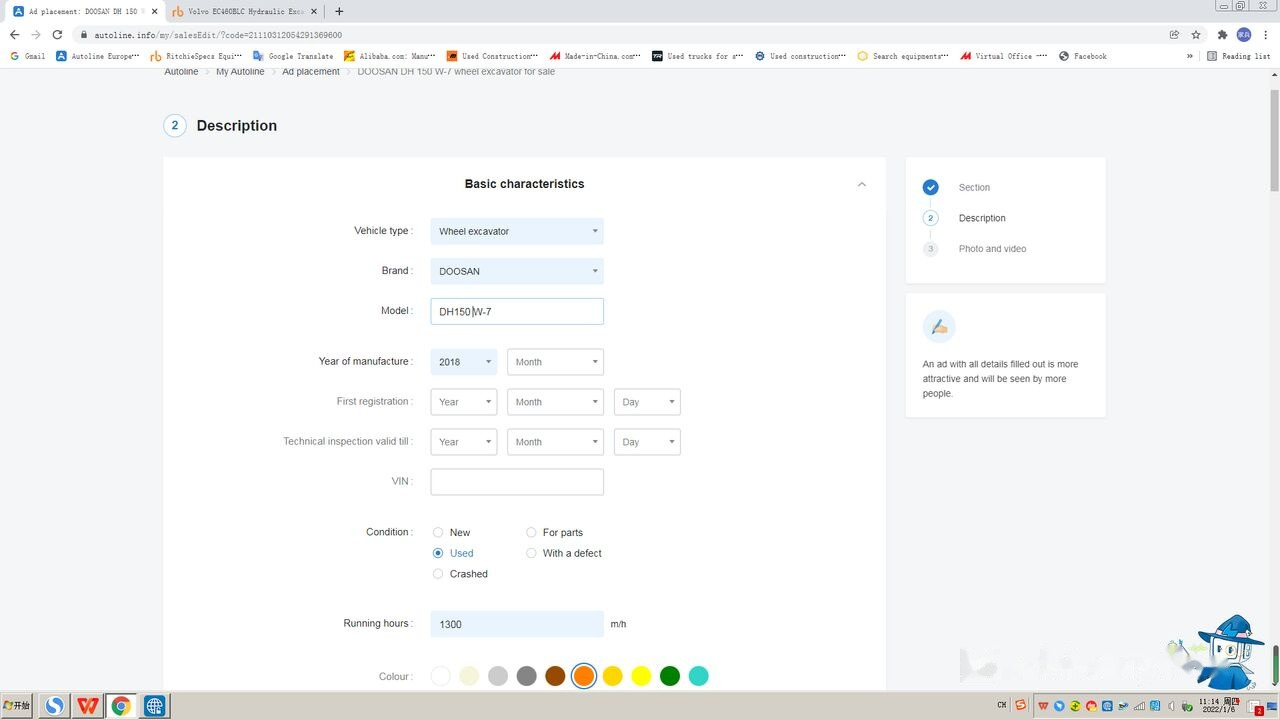Click the Running hours field
Image resolution: width=1280 pixels, height=720 pixels.
click(x=517, y=624)
